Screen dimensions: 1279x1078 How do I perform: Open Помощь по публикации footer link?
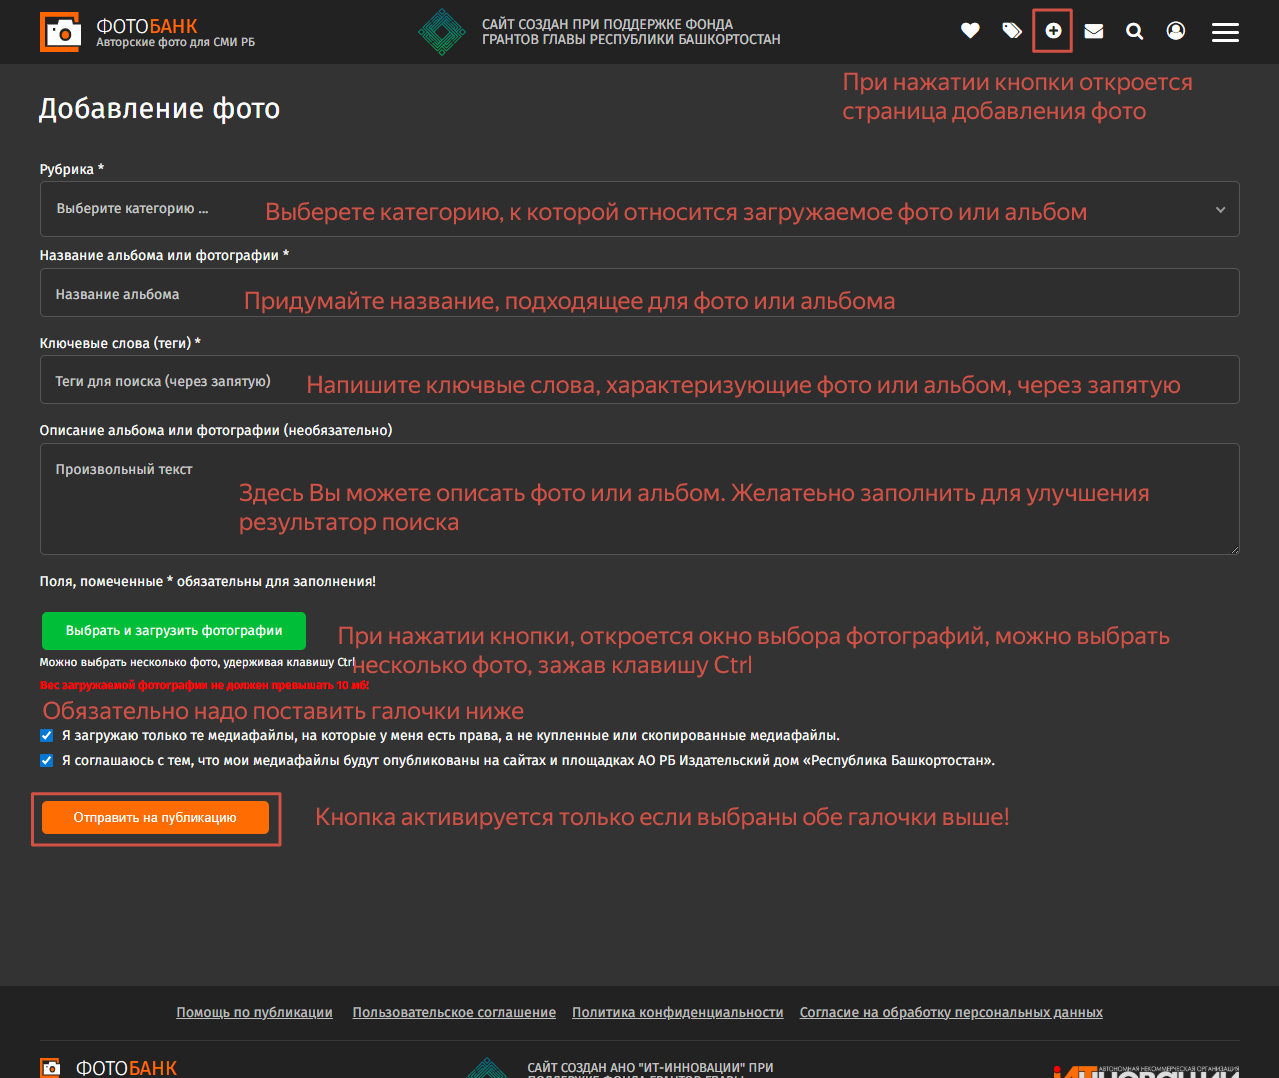(x=254, y=1012)
